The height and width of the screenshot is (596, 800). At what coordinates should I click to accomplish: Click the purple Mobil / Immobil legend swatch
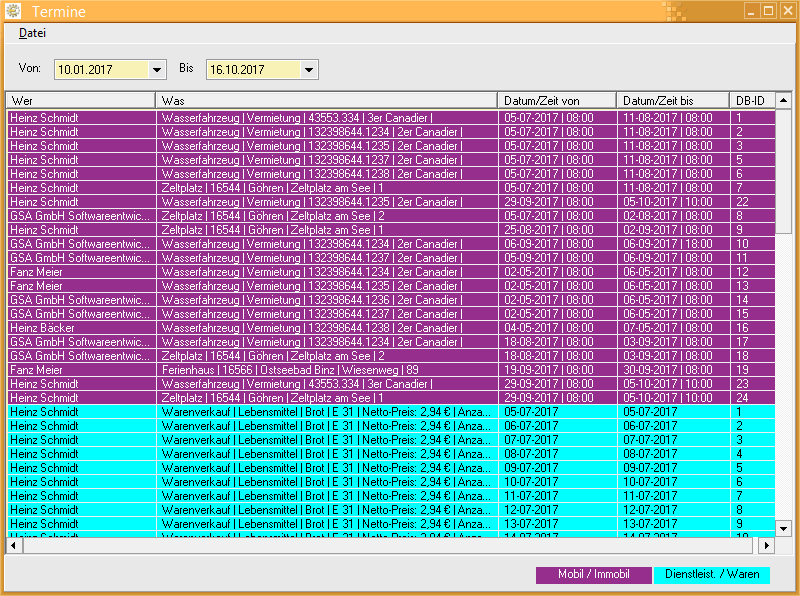coord(594,575)
